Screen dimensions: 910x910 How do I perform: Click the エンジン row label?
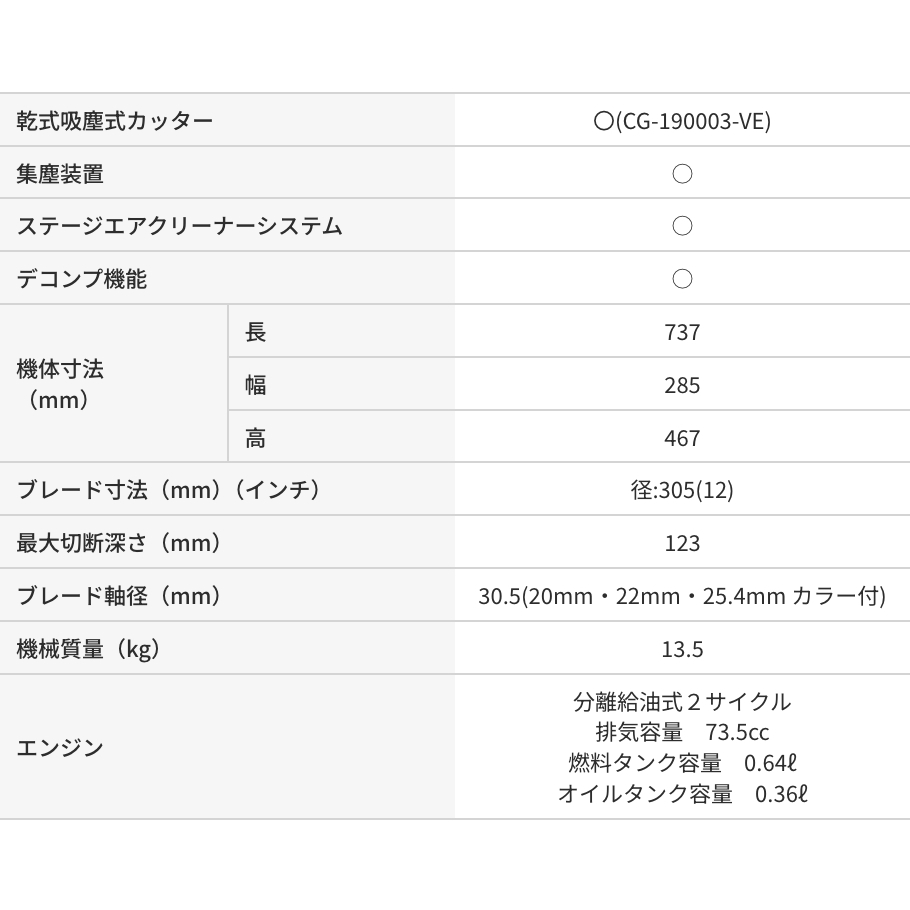60,747
